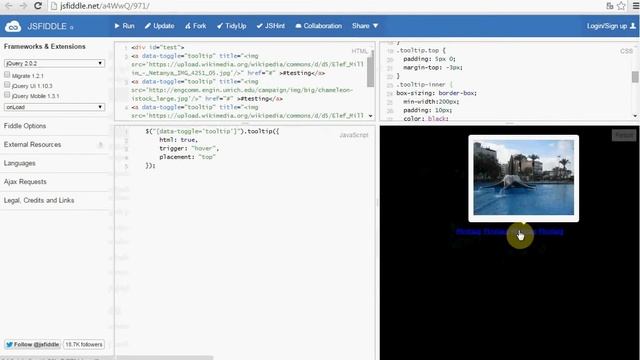Click the Frameworks & Extensions heading
Image resolution: width=640 pixels, height=360 pixels.
coord(44,47)
